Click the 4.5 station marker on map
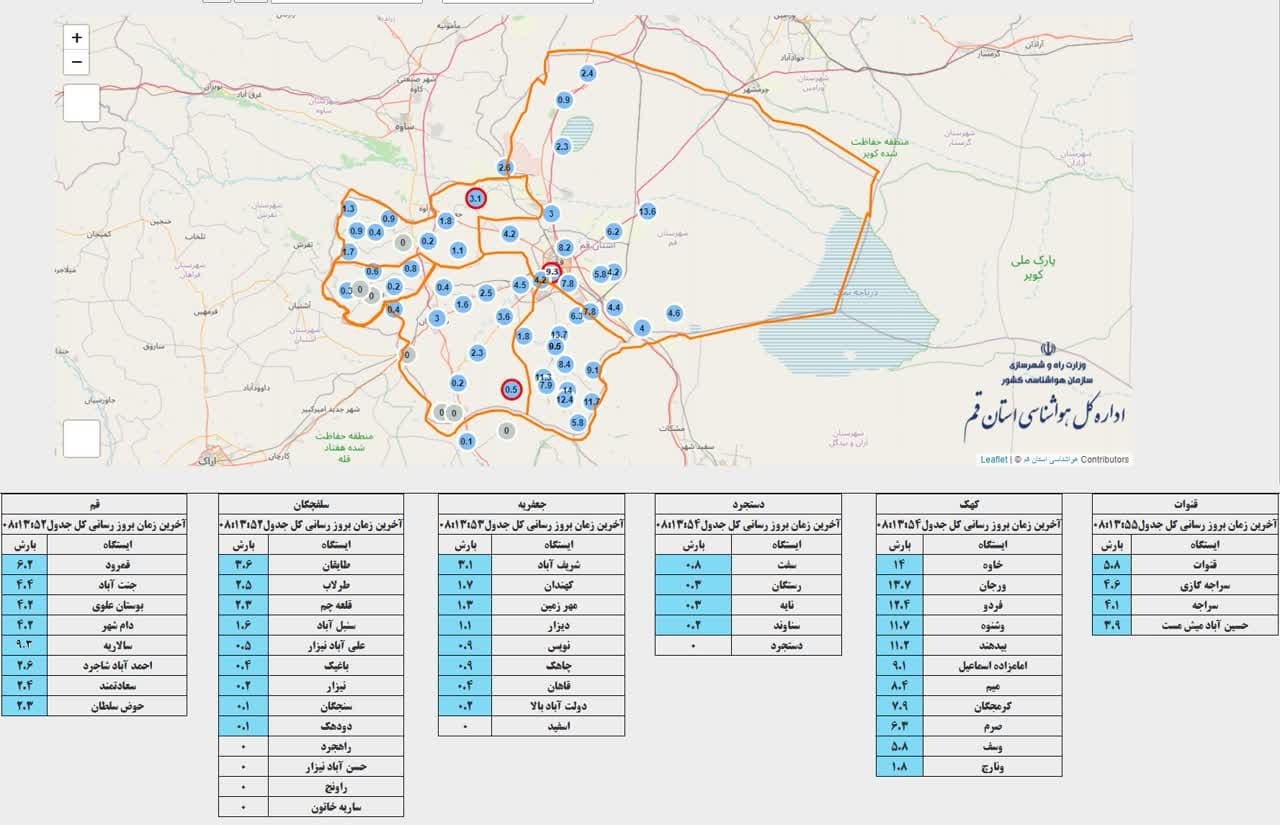Image resolution: width=1280 pixels, height=825 pixels. [520, 285]
